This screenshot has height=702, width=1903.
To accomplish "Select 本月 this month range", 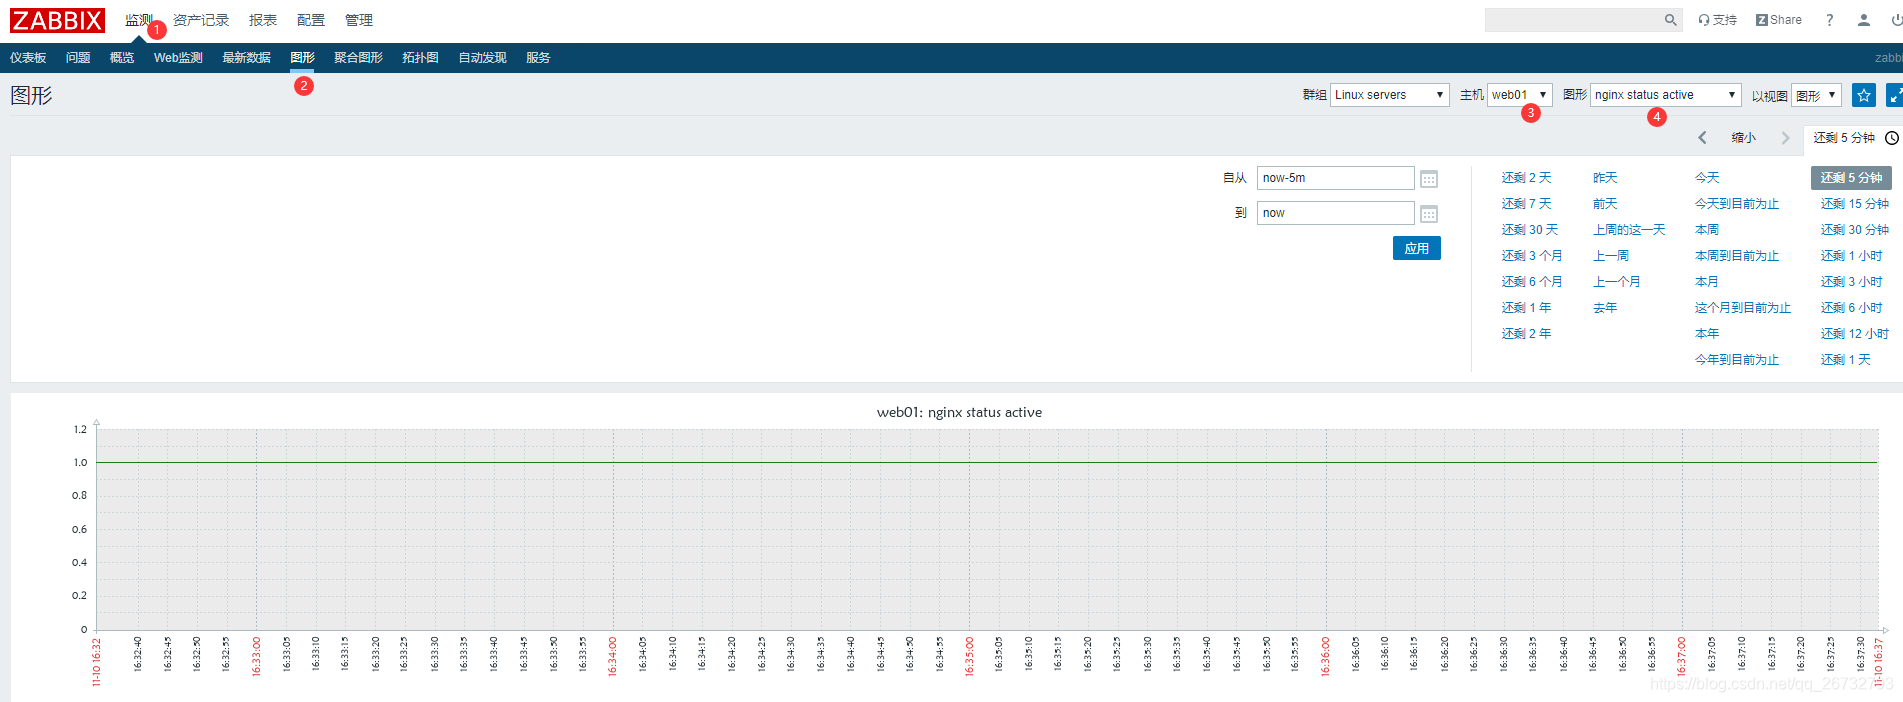I will [1707, 282].
